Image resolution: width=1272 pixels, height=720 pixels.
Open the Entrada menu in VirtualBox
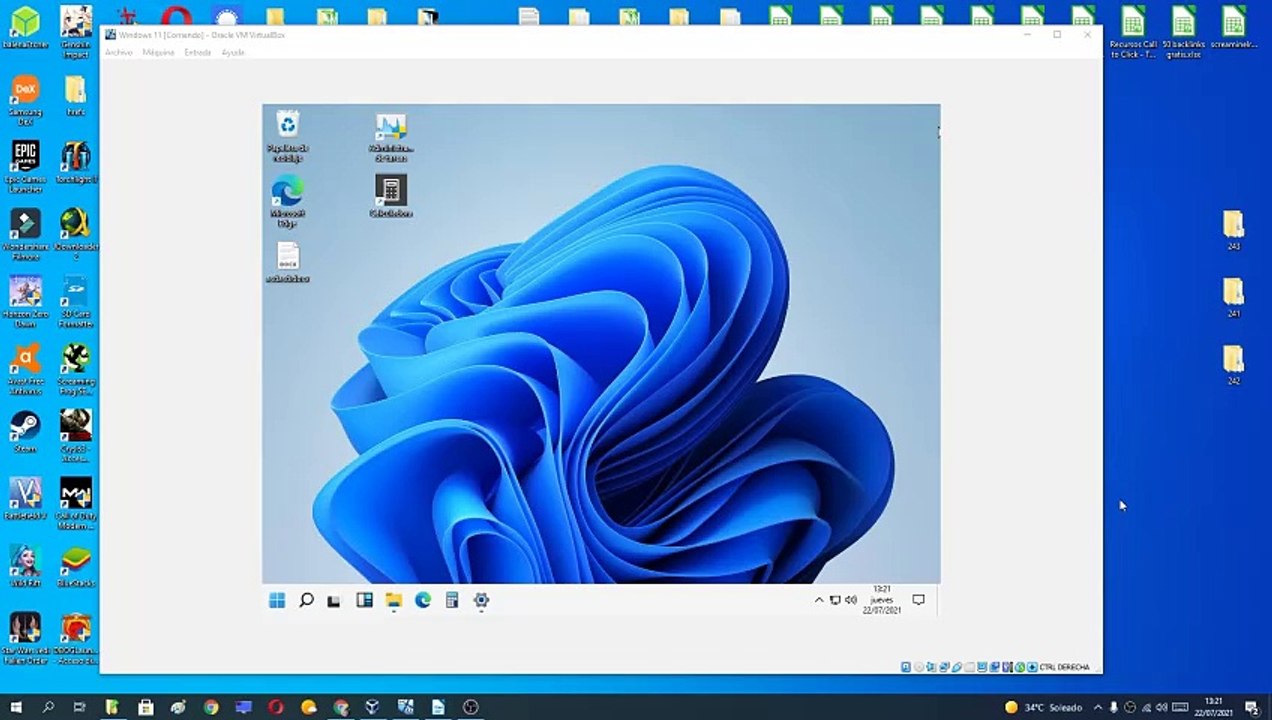pyautogui.click(x=197, y=52)
